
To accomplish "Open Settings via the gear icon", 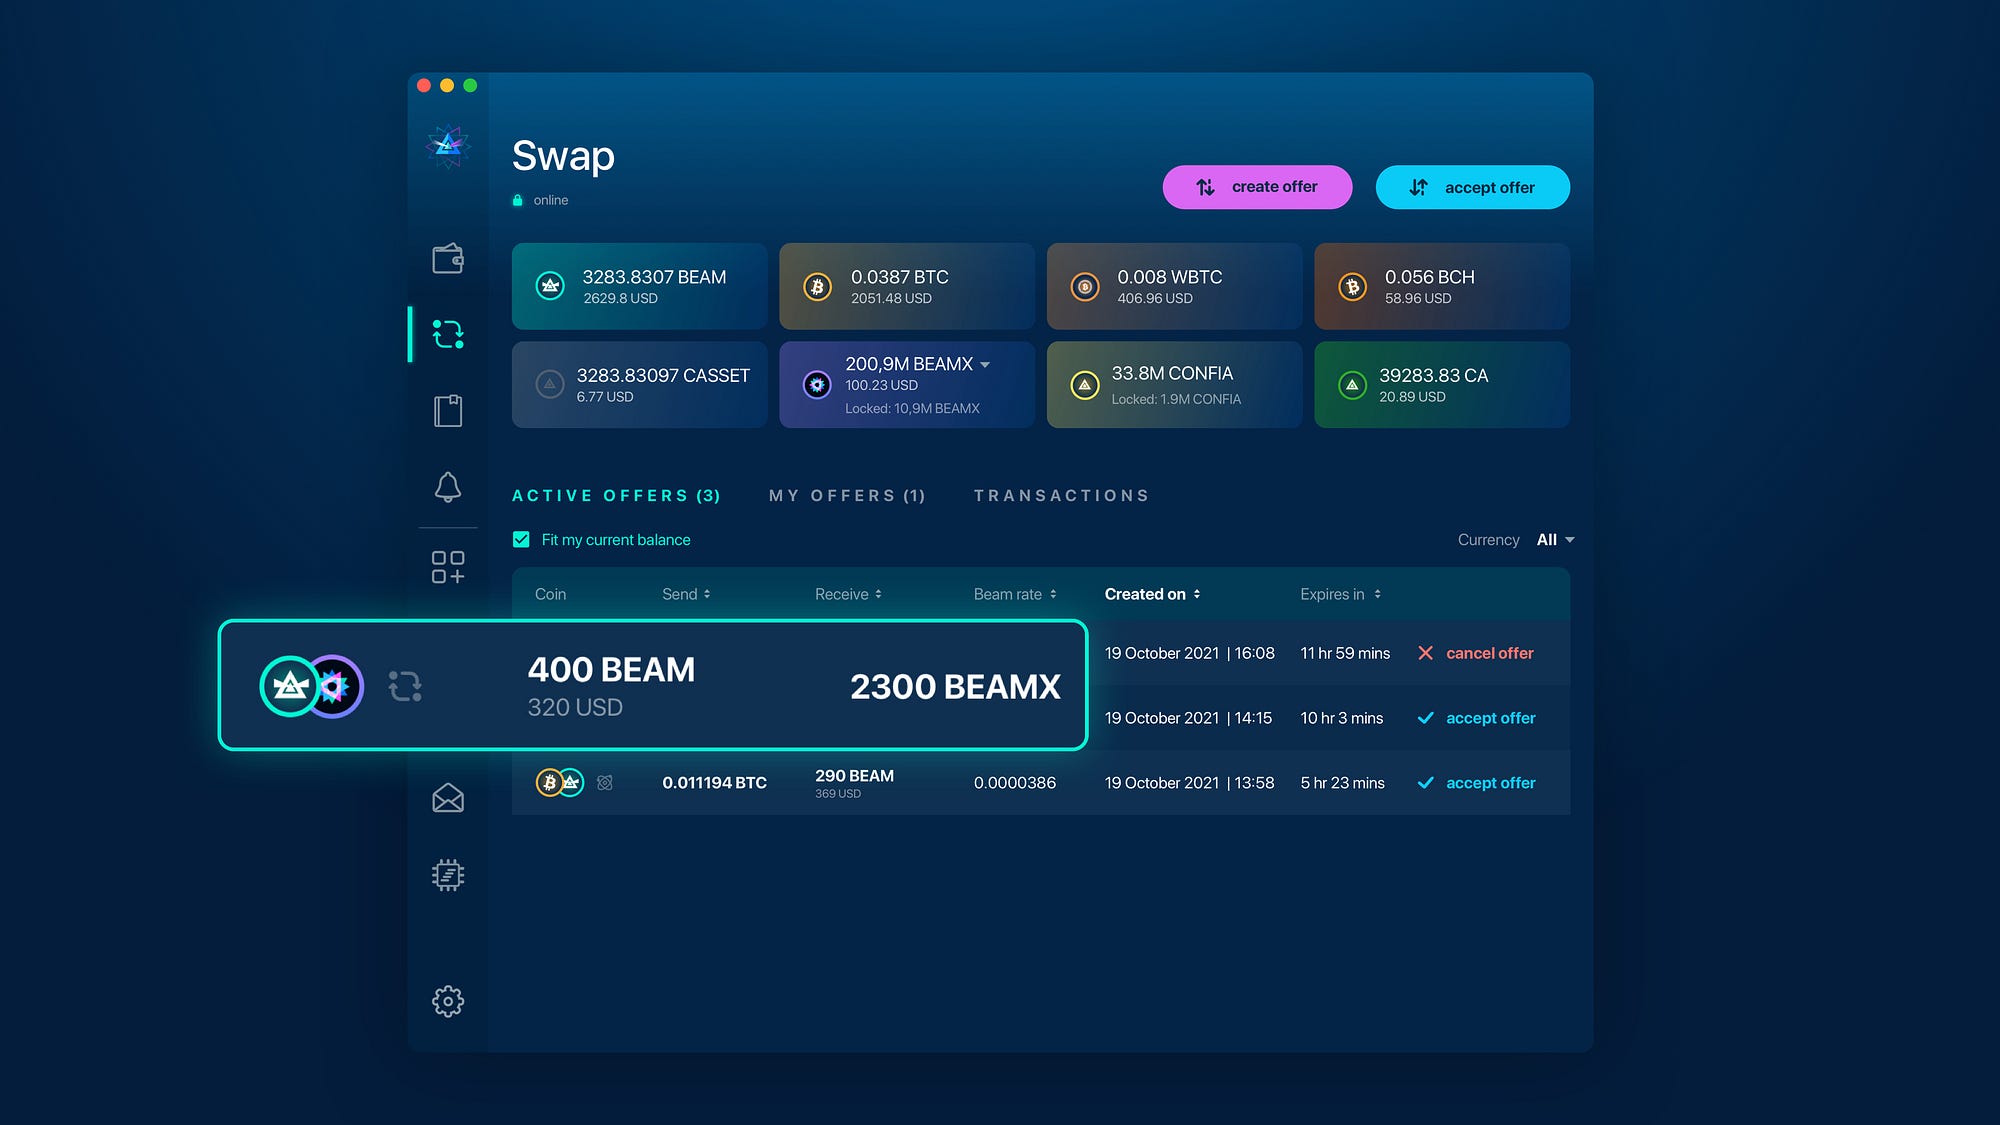I will pyautogui.click(x=448, y=1001).
